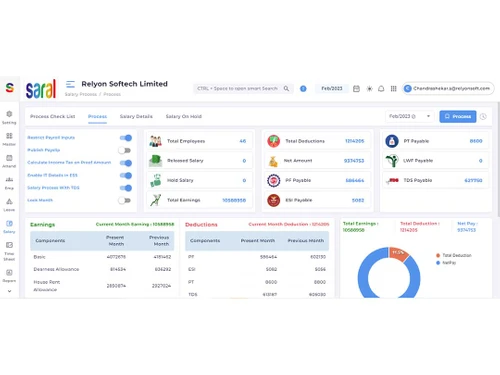Open the Employee section in the sidebar
This screenshot has width=500, height=375.
pyautogui.click(x=9, y=183)
